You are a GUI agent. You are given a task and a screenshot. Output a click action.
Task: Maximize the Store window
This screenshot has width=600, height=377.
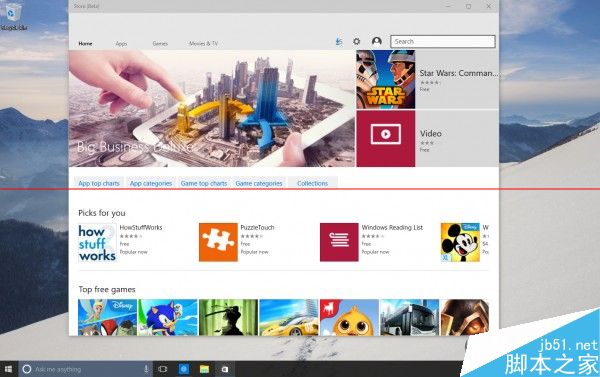click(468, 6)
